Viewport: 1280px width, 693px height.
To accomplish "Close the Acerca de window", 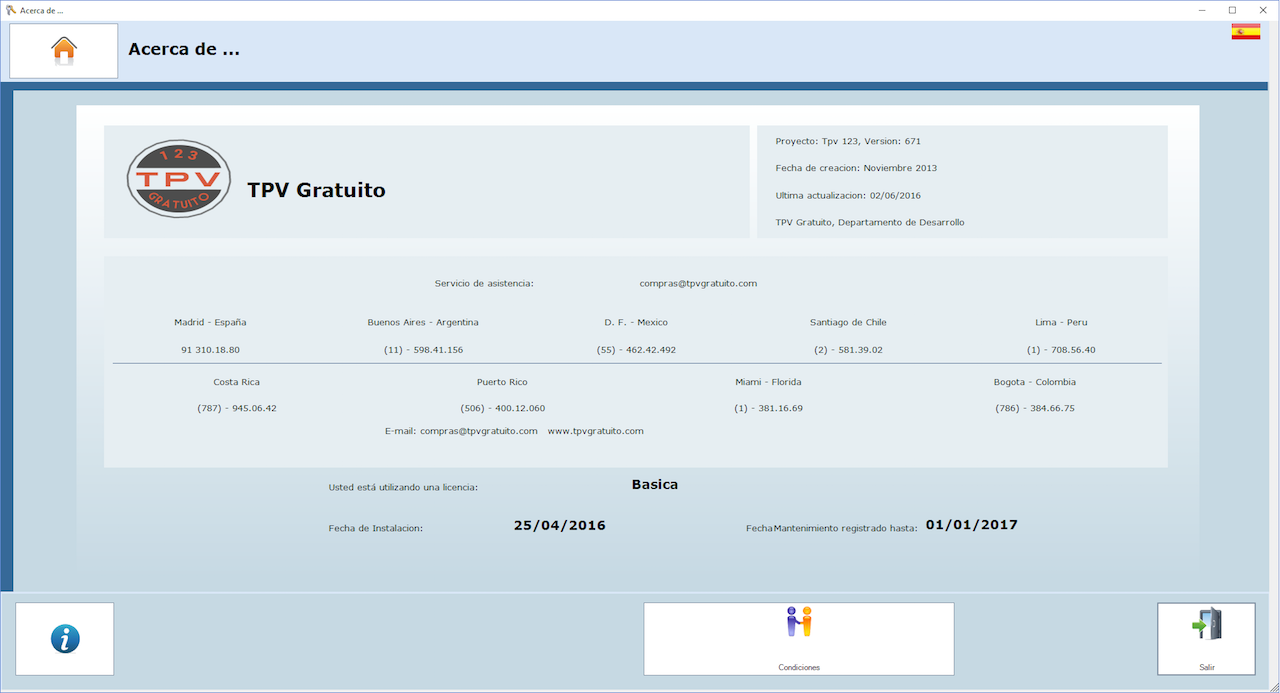I will coord(1263,9).
